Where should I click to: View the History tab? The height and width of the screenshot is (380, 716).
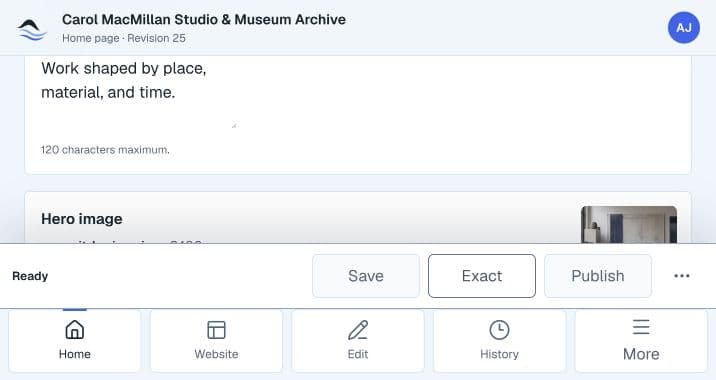tap(500, 340)
